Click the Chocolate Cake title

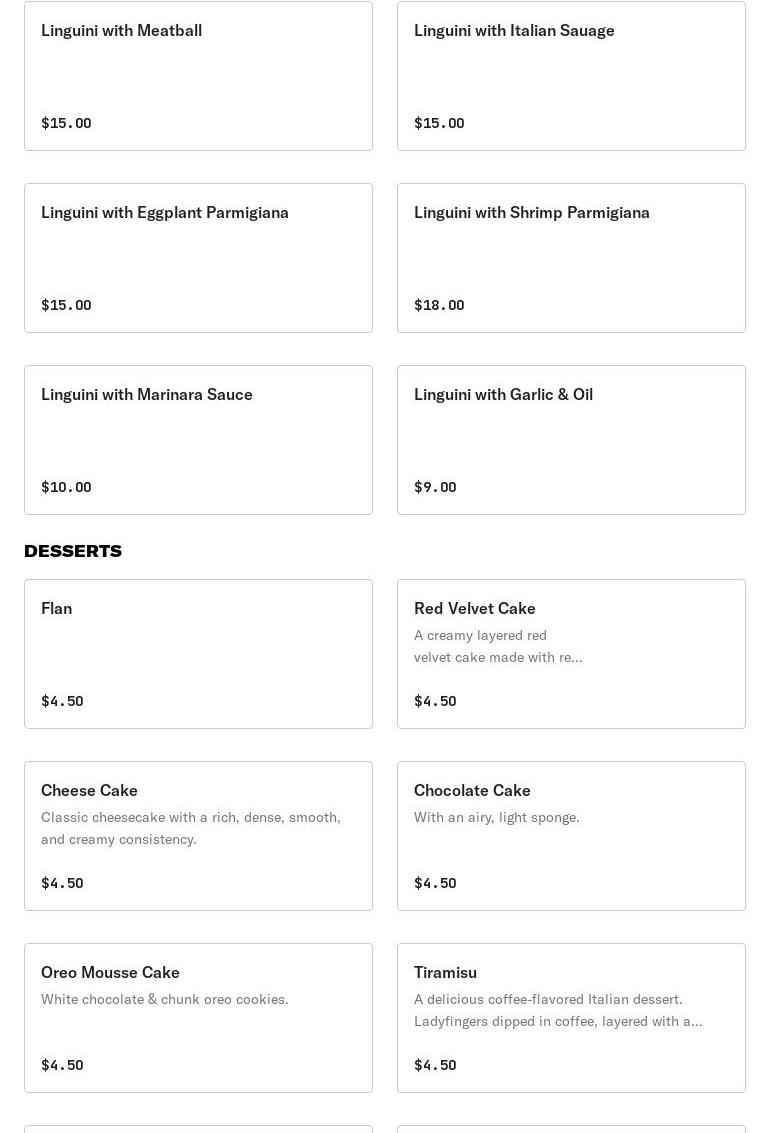coord(472,790)
